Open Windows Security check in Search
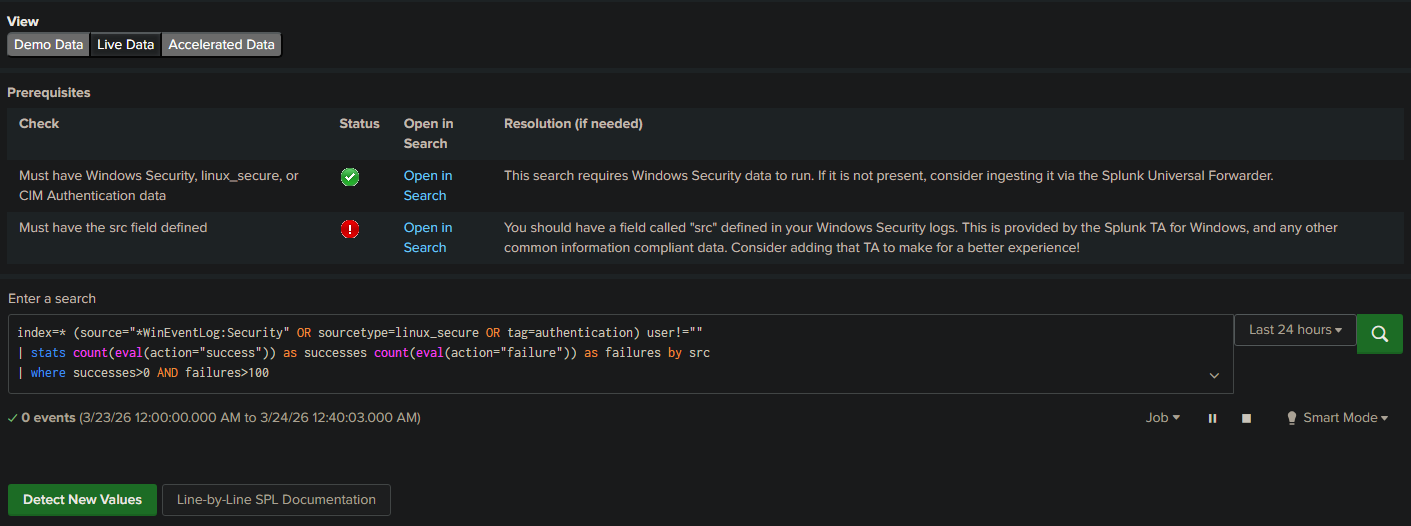The width and height of the screenshot is (1411, 526). pyautogui.click(x=427, y=185)
